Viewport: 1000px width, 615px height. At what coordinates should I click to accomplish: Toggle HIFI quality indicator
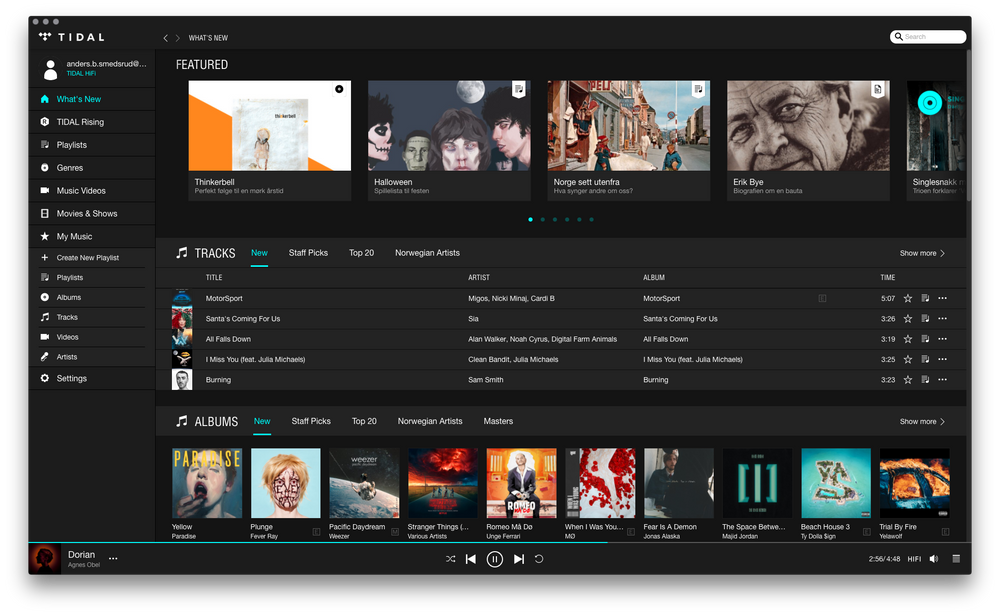tap(915, 559)
